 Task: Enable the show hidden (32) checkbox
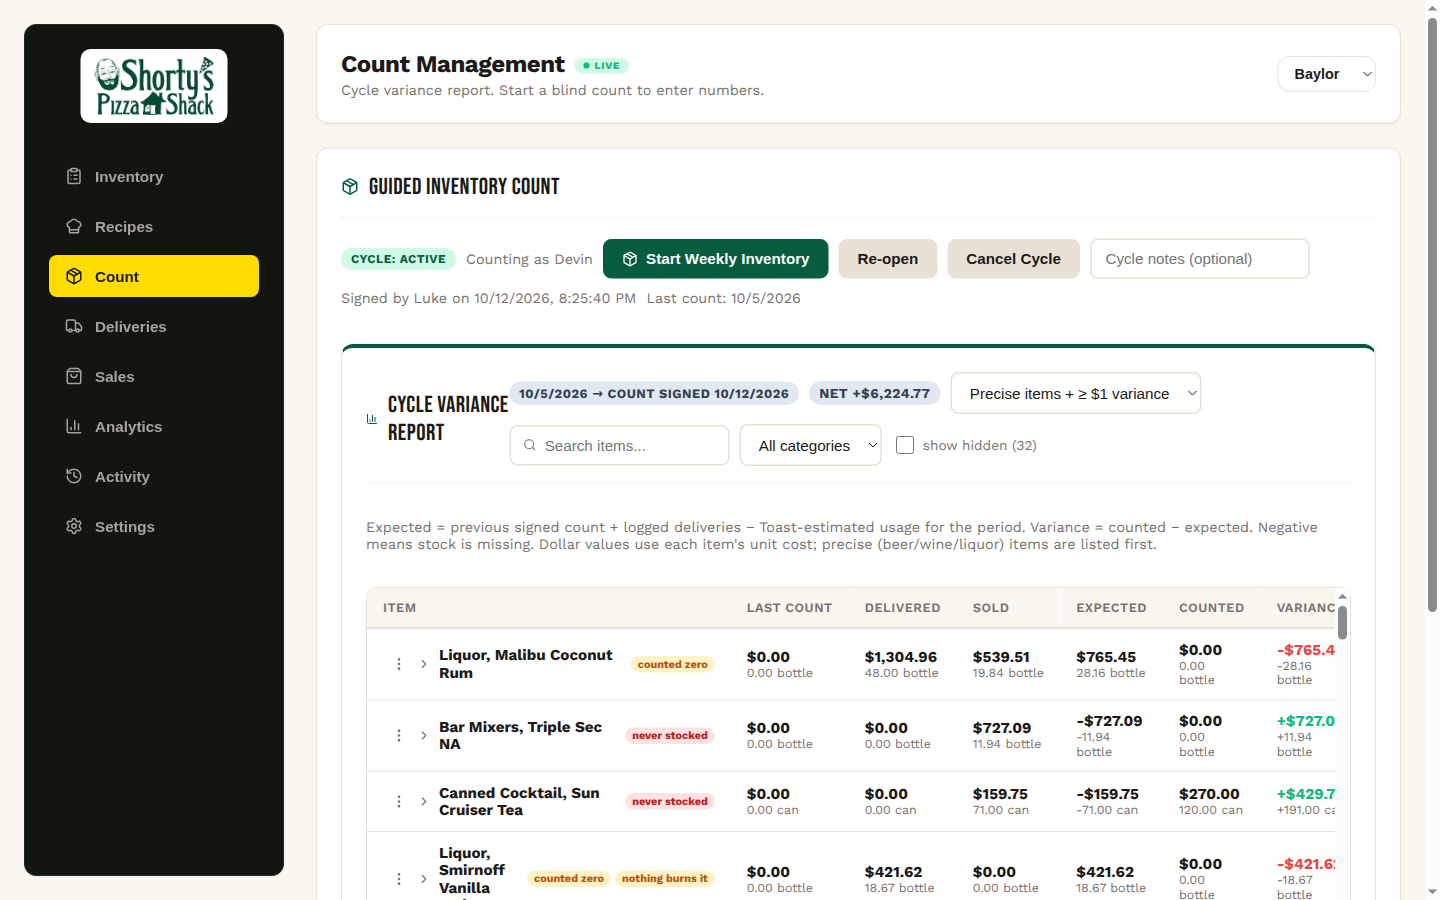coord(905,445)
